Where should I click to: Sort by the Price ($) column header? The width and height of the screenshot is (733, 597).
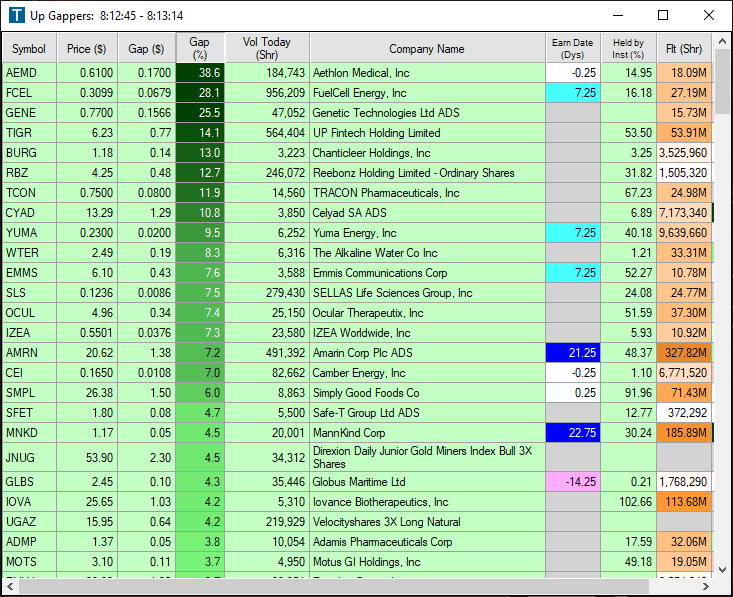point(86,48)
